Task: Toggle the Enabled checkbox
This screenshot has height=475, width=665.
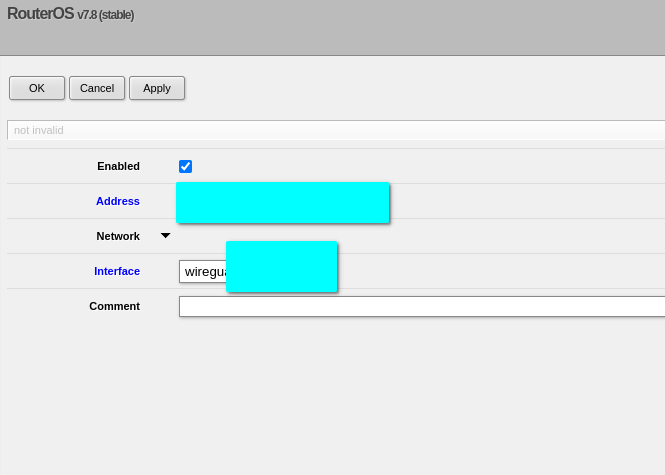Action: click(x=185, y=166)
